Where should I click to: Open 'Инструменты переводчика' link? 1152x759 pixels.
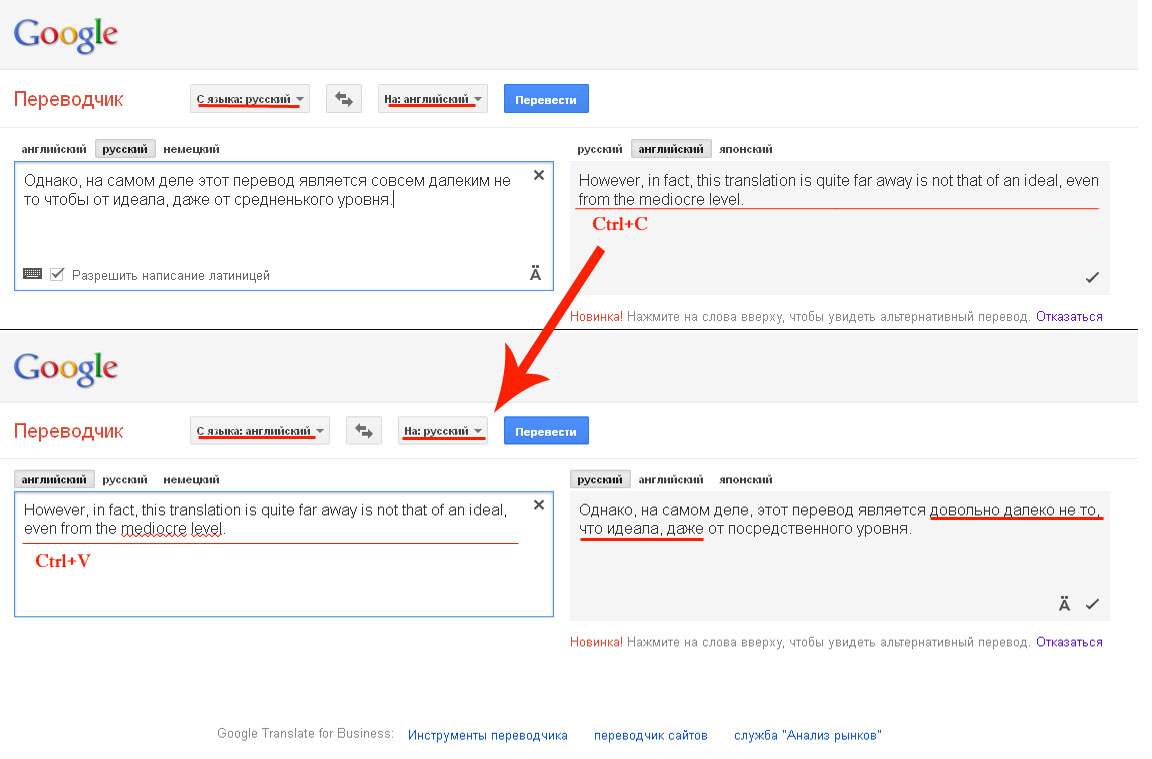coord(488,735)
